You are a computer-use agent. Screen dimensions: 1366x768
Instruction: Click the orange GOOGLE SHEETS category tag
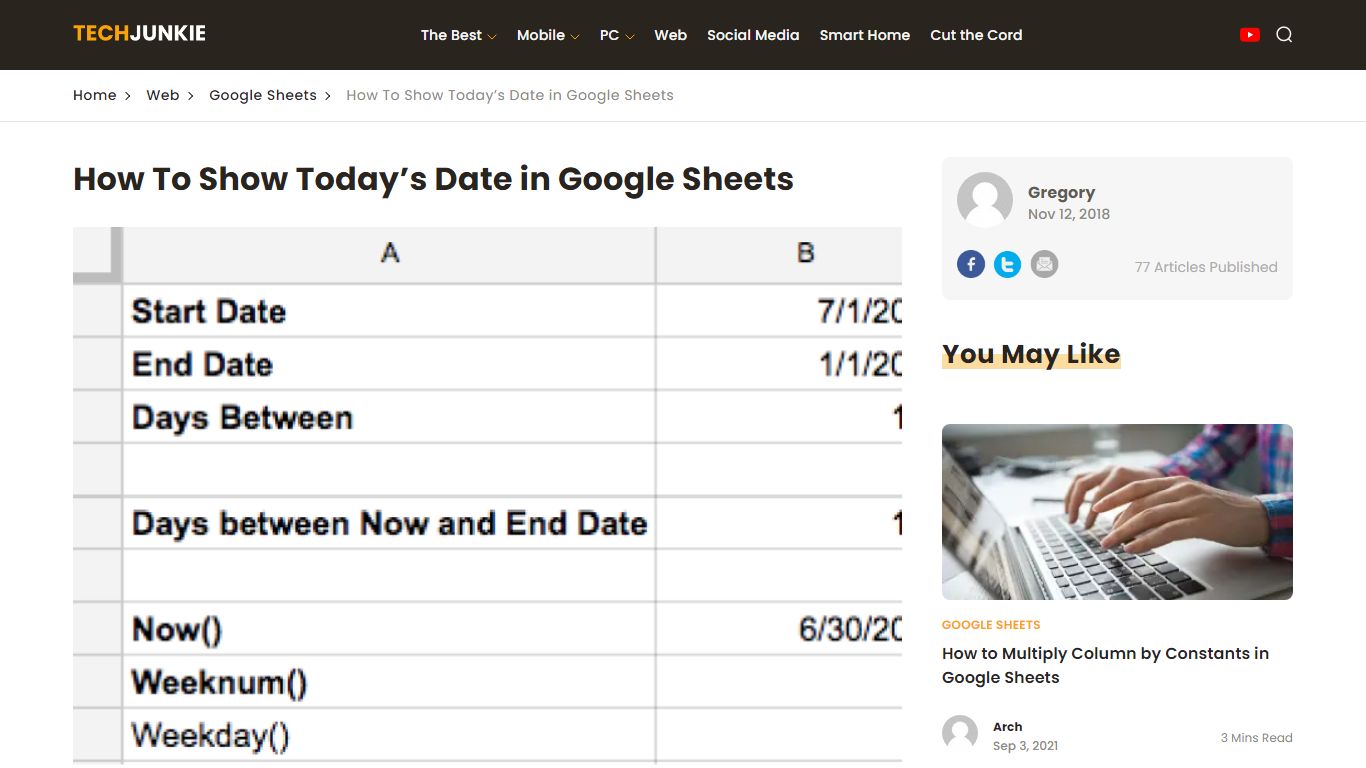tap(991, 625)
